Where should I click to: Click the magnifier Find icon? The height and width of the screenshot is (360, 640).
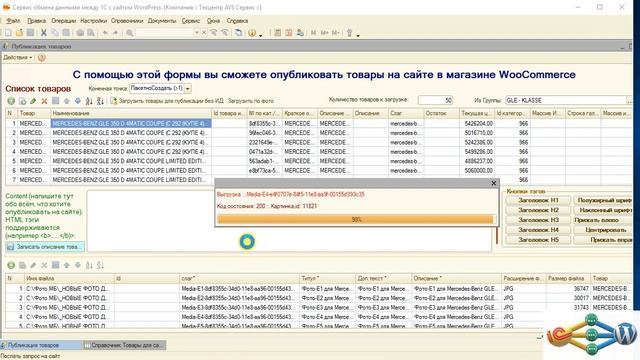(130, 33)
